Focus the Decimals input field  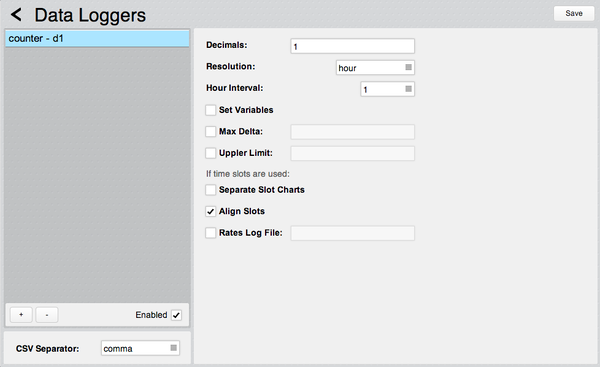[x=352, y=46]
